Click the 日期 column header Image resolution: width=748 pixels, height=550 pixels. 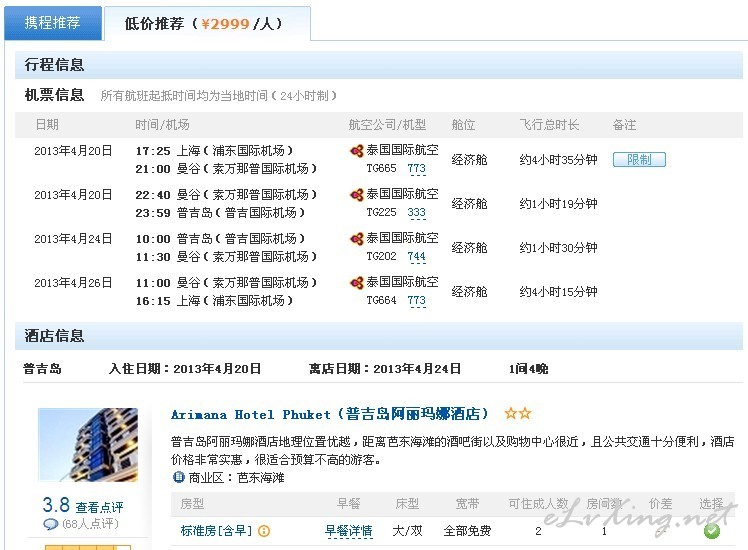pyautogui.click(x=47, y=125)
